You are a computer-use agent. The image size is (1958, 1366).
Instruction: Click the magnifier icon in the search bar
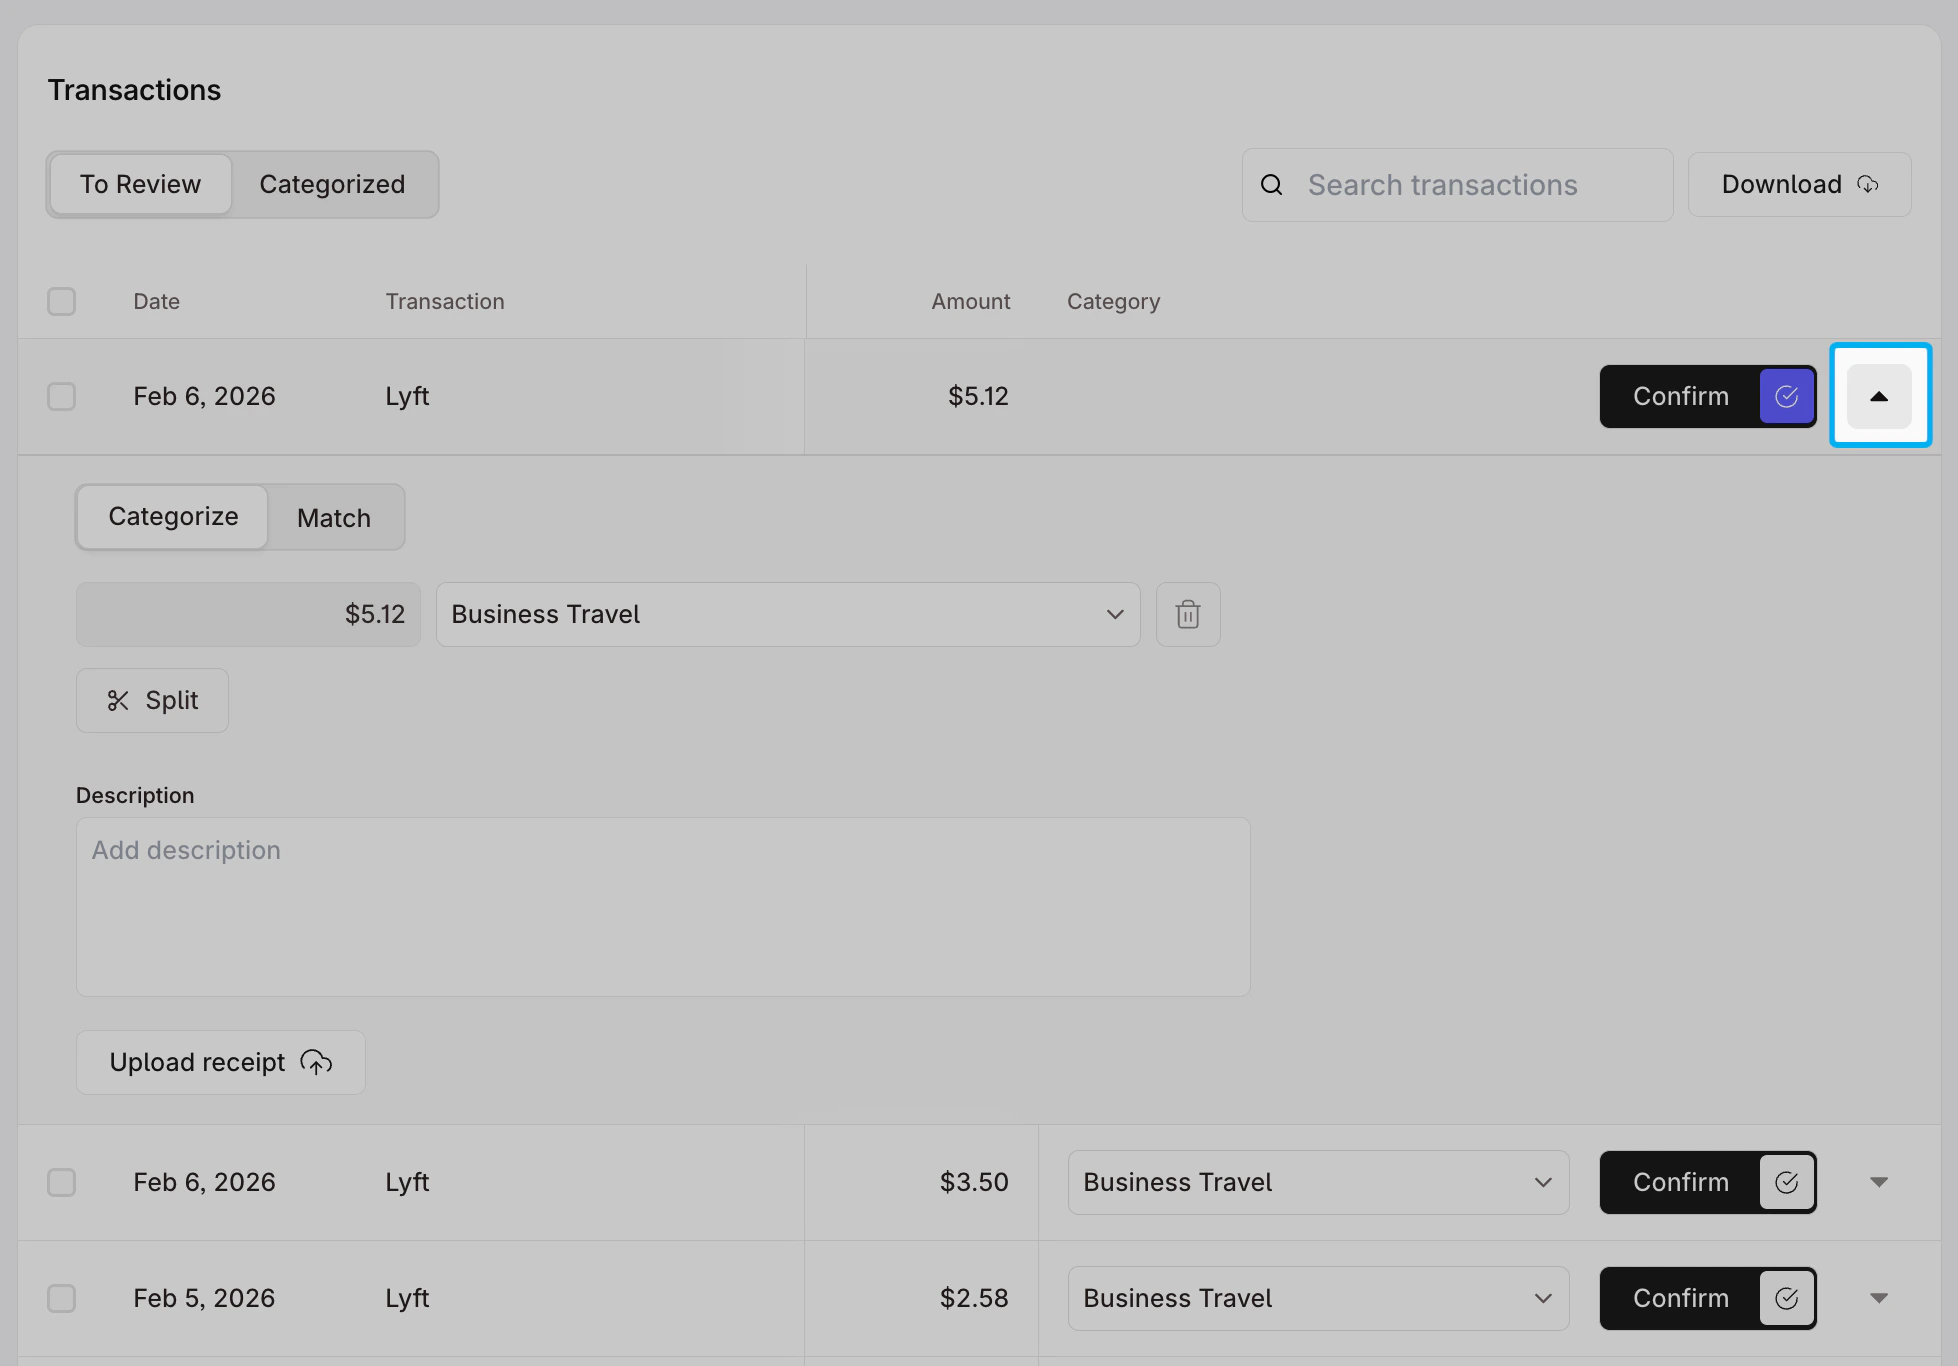[x=1272, y=185]
